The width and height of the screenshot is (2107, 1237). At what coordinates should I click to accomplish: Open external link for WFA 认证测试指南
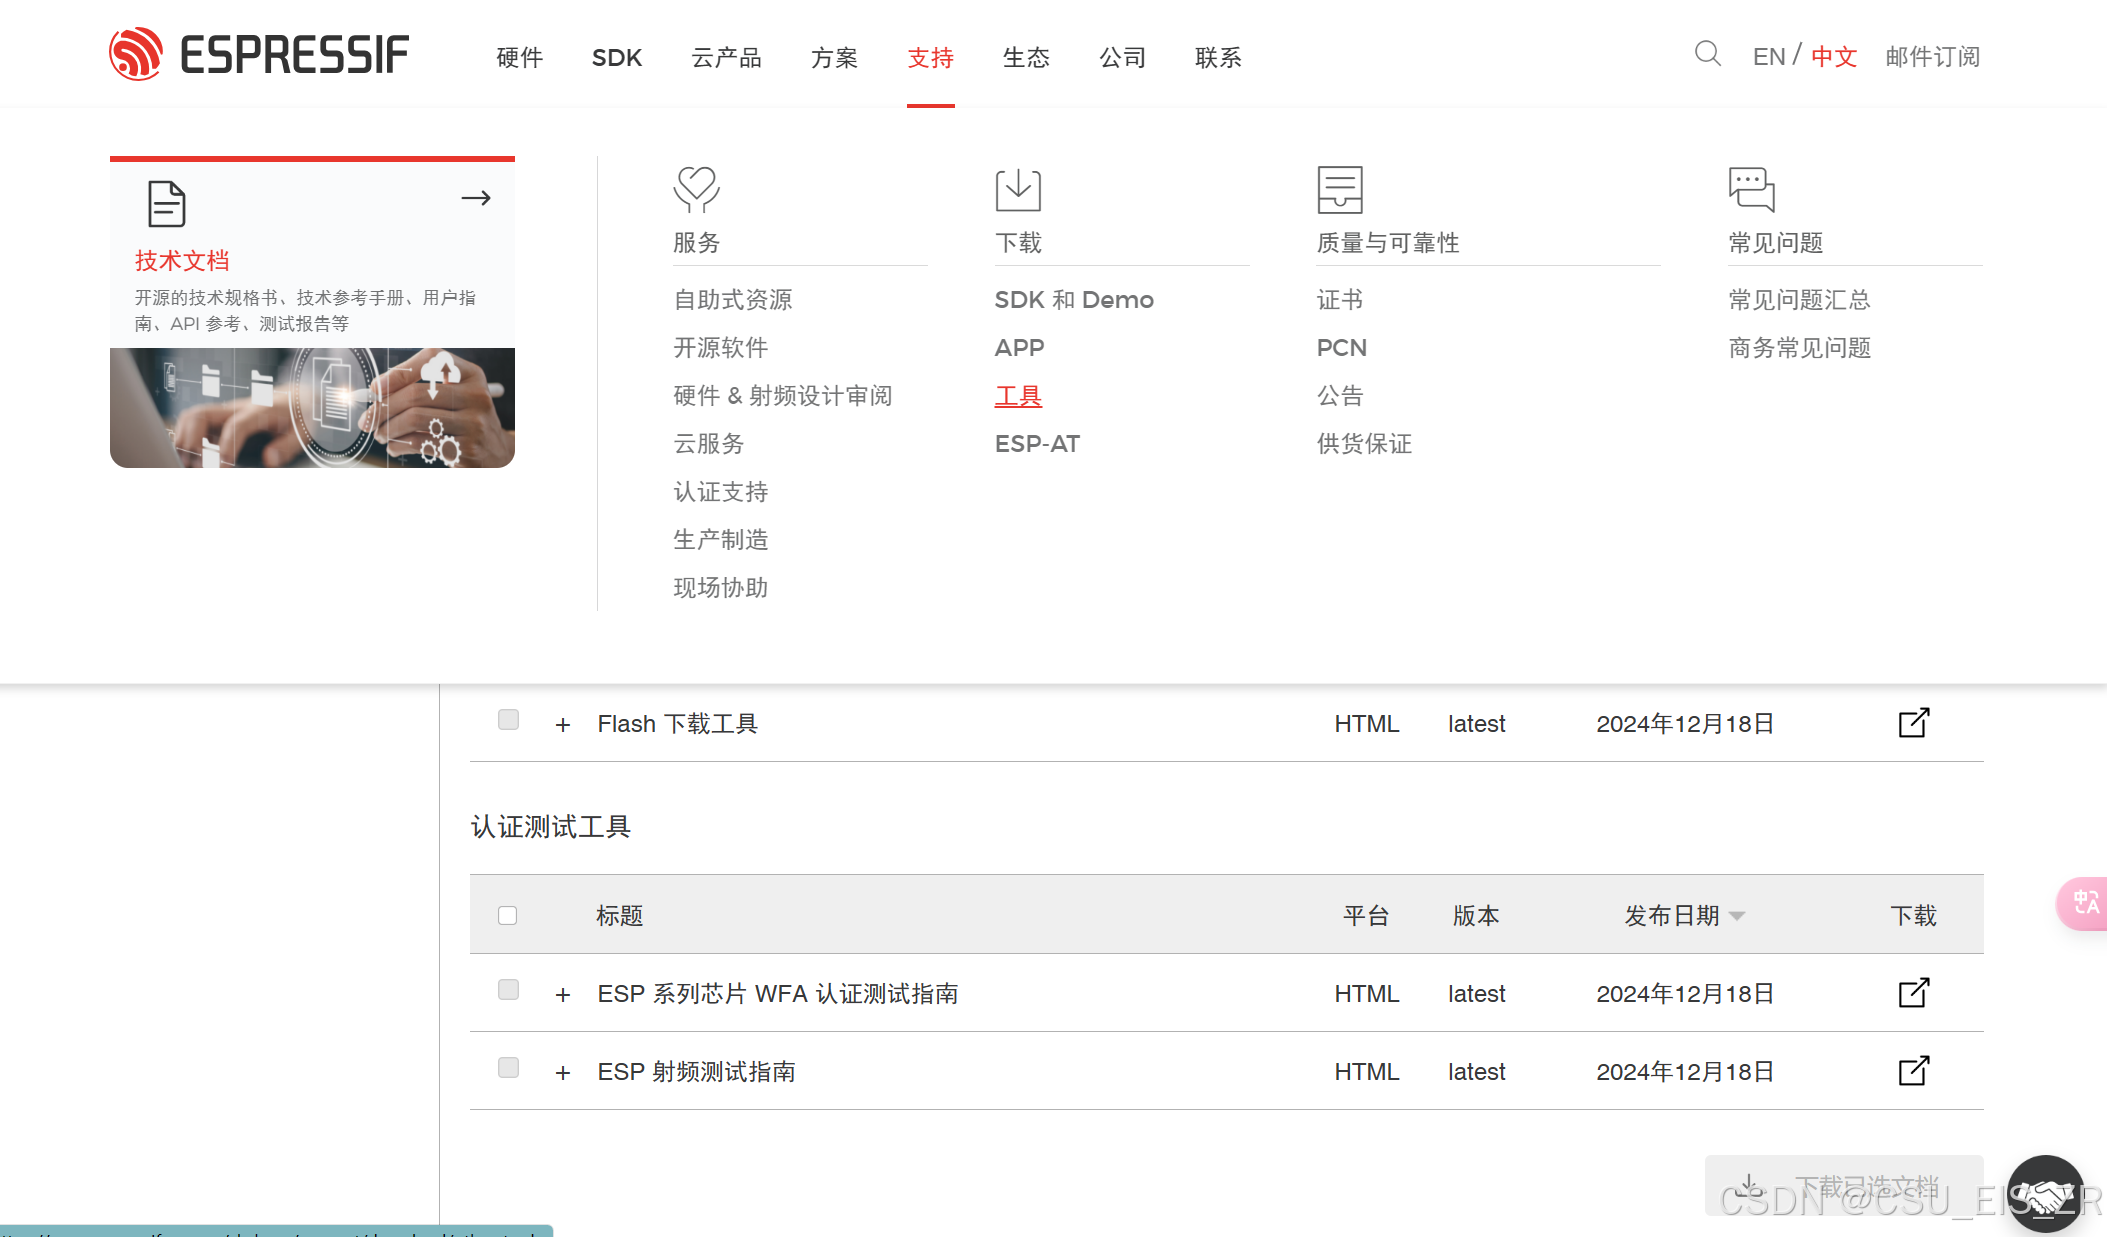1913,993
